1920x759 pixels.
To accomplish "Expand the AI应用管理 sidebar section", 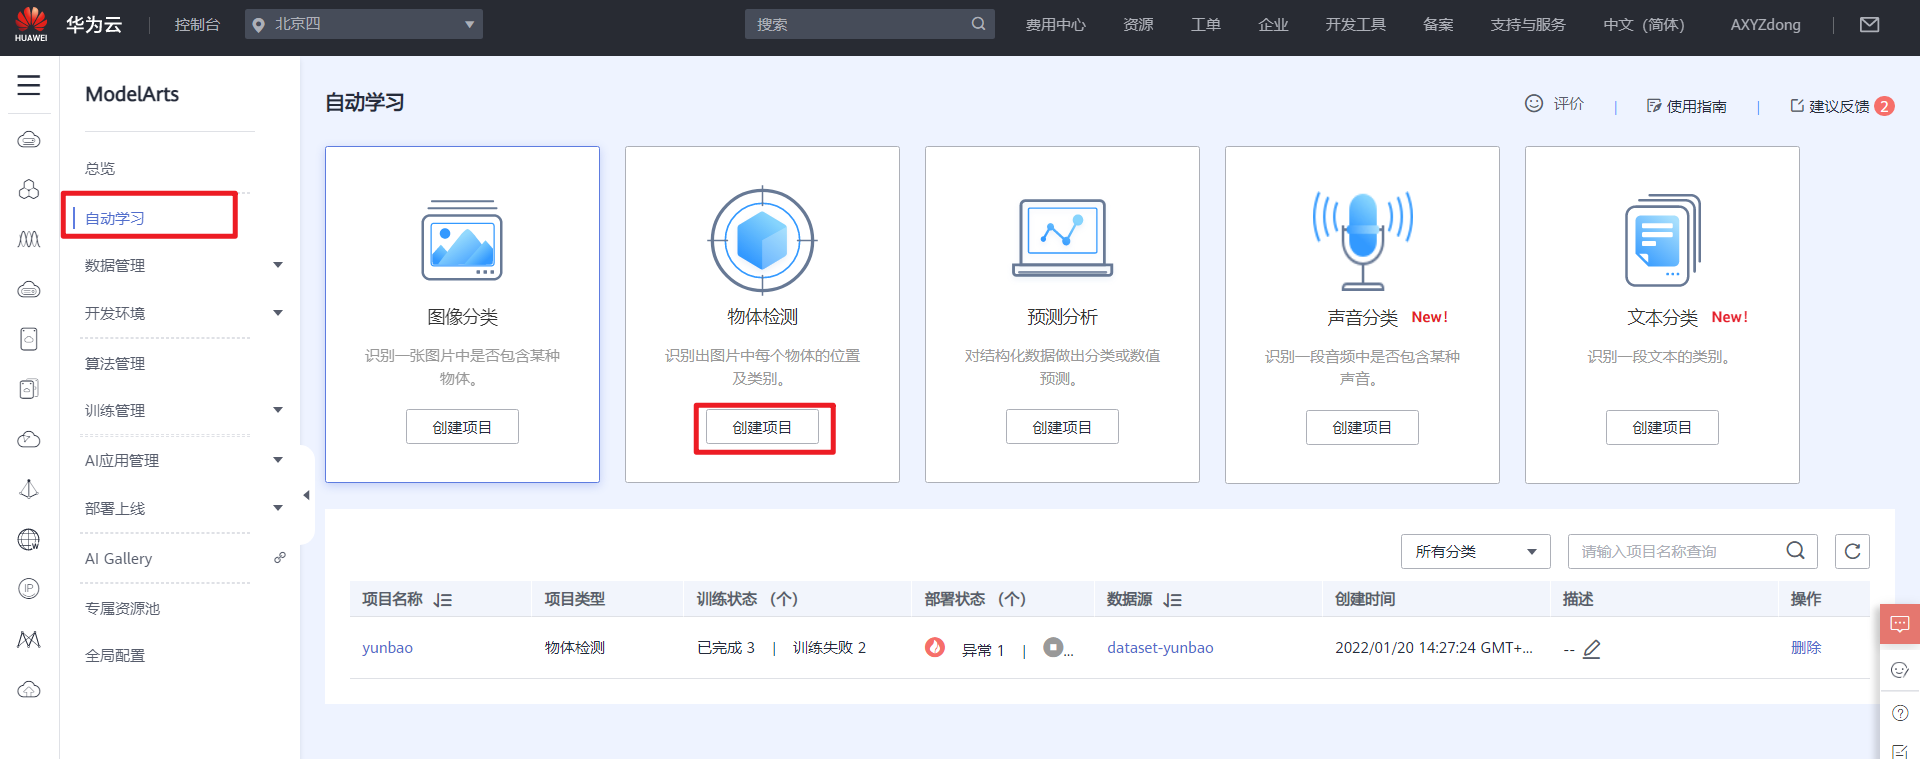I will (x=278, y=460).
